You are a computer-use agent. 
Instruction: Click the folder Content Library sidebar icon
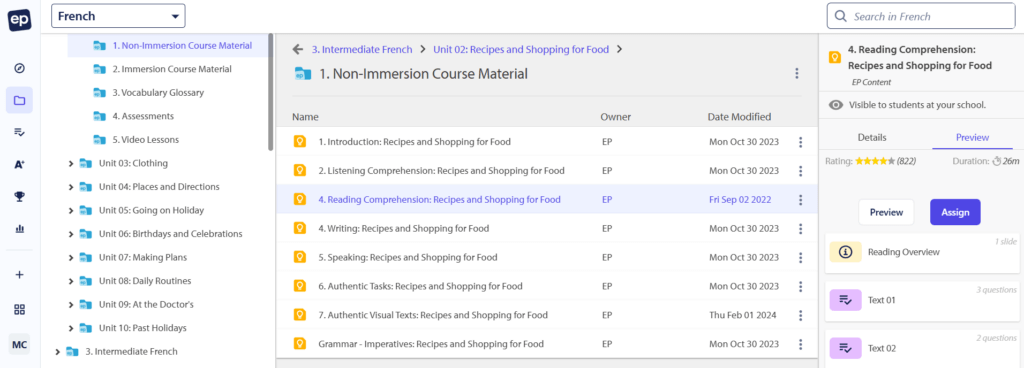click(x=19, y=100)
